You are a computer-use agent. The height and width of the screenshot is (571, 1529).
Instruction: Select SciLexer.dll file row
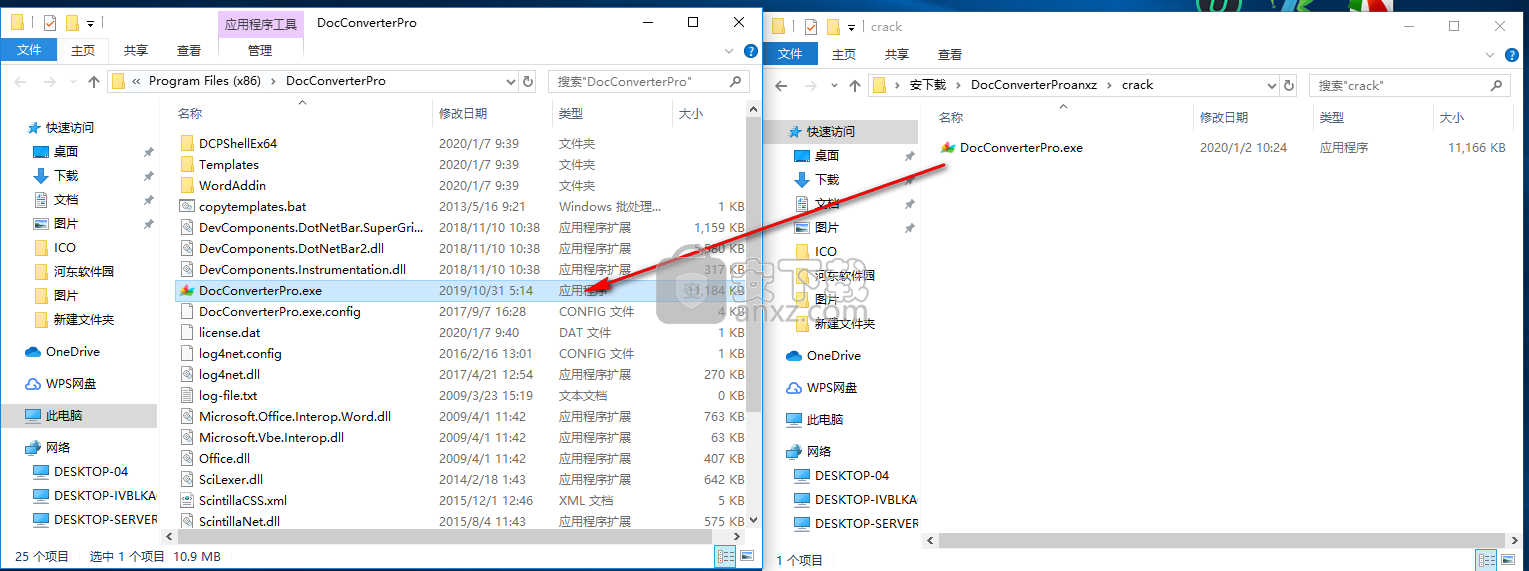[460, 479]
